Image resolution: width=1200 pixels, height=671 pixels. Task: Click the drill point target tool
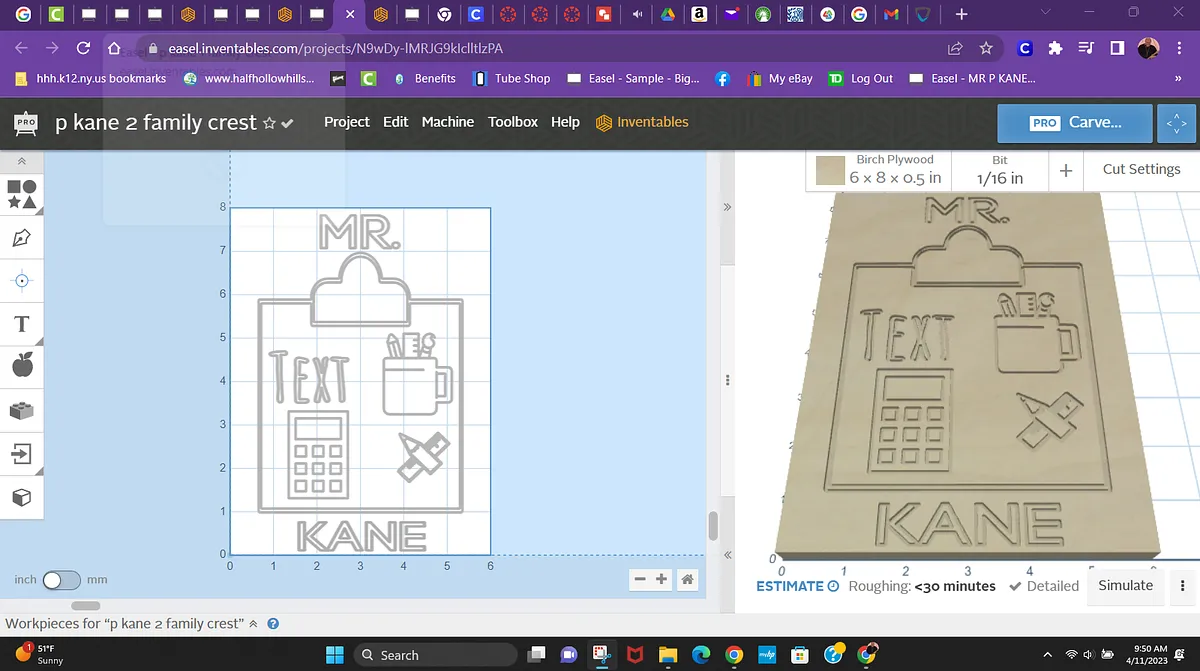tap(22, 281)
